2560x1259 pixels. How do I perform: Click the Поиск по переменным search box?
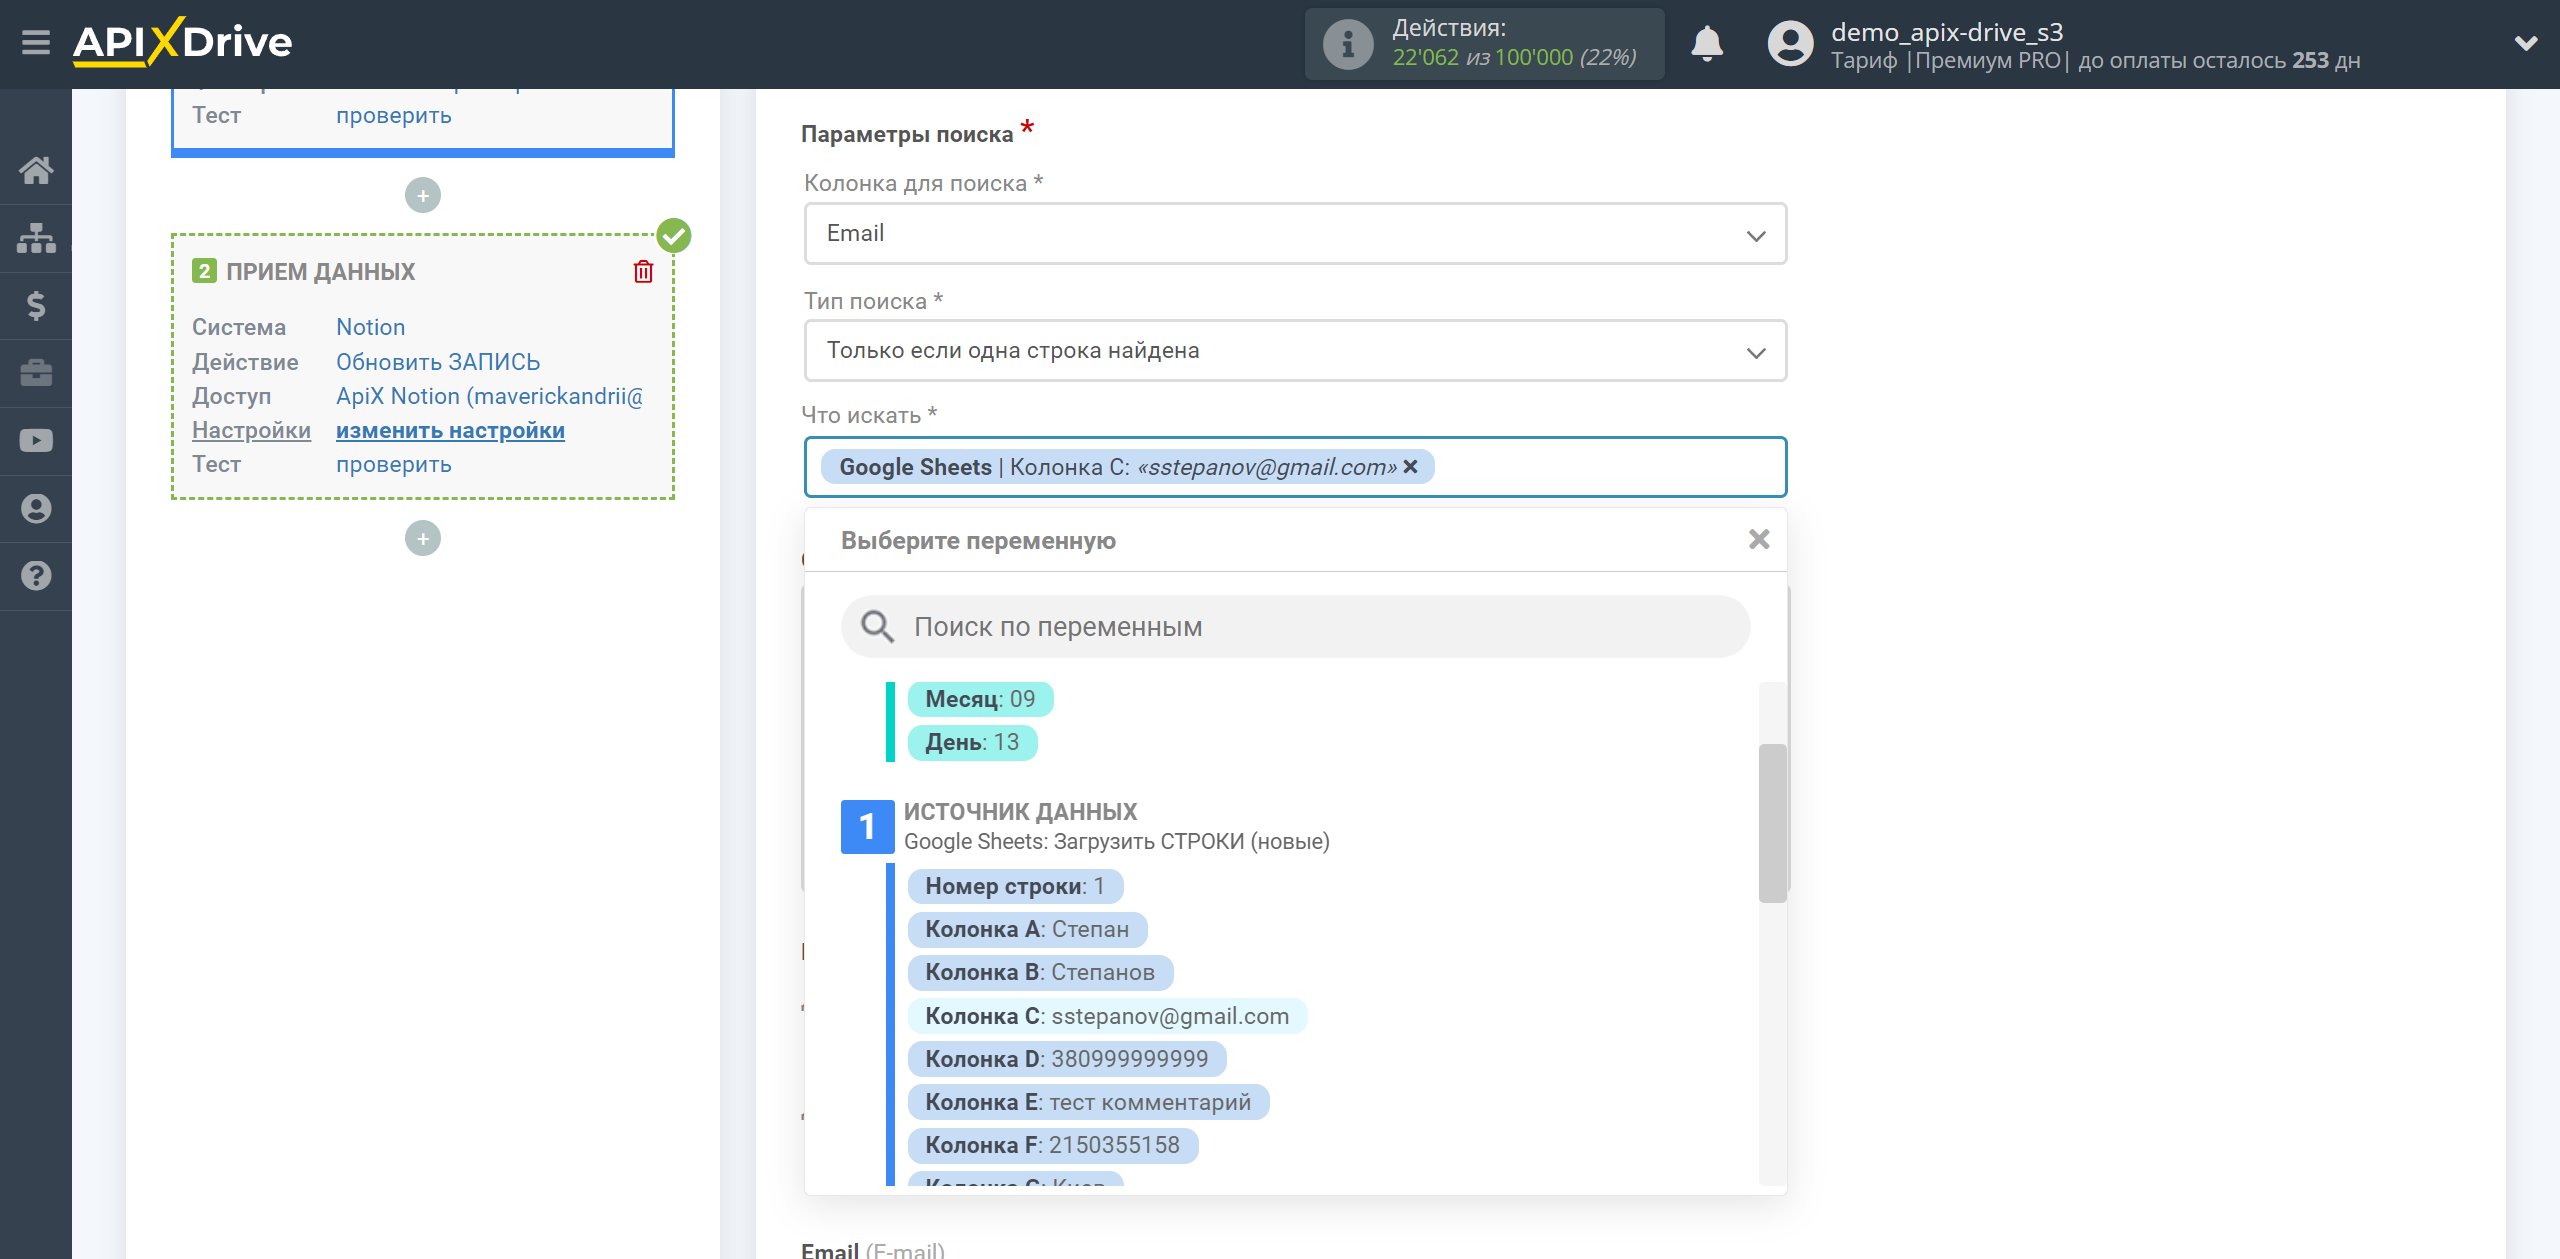[1295, 626]
